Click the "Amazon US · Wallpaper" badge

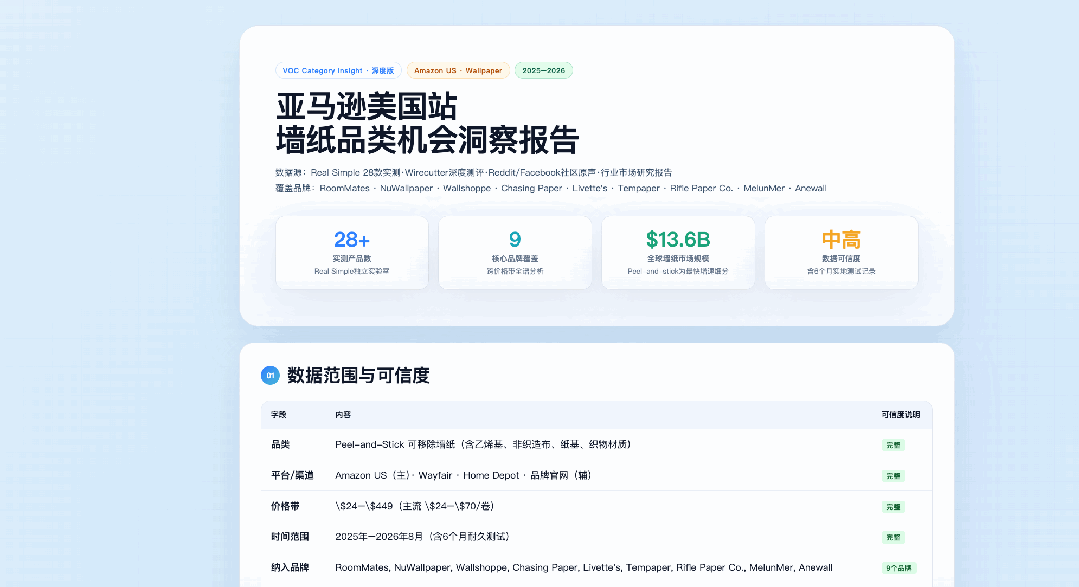point(458,70)
